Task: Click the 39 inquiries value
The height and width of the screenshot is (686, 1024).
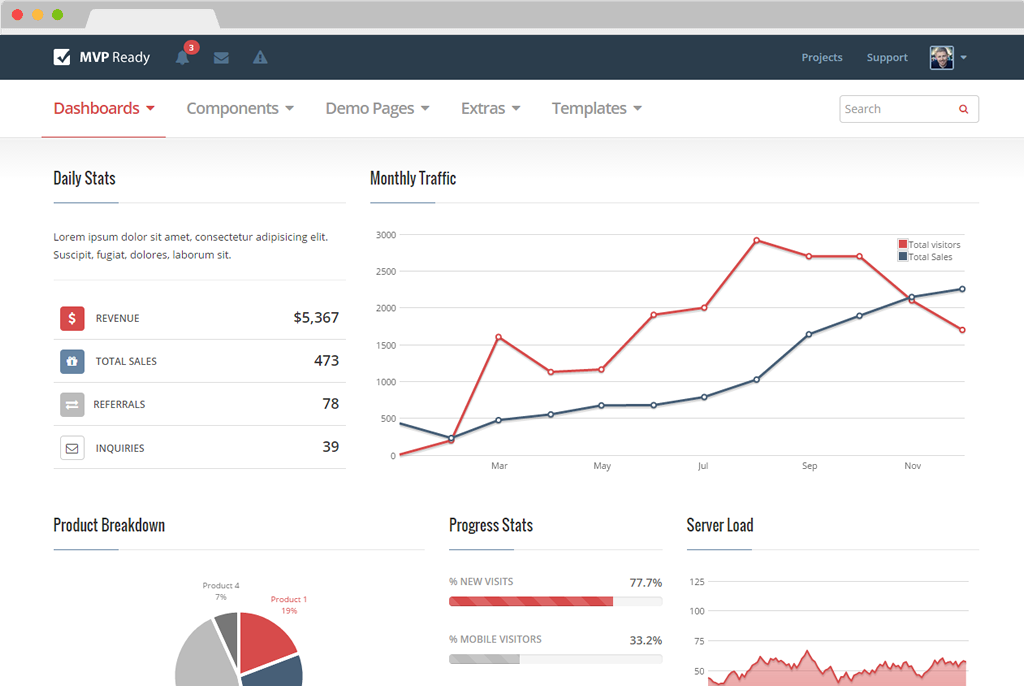Action: click(330, 447)
